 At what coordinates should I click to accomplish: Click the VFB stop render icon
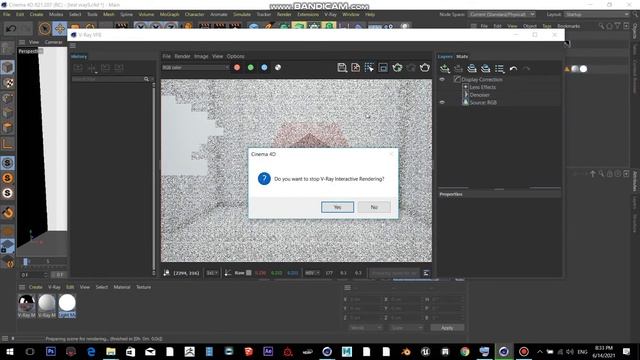(411, 68)
